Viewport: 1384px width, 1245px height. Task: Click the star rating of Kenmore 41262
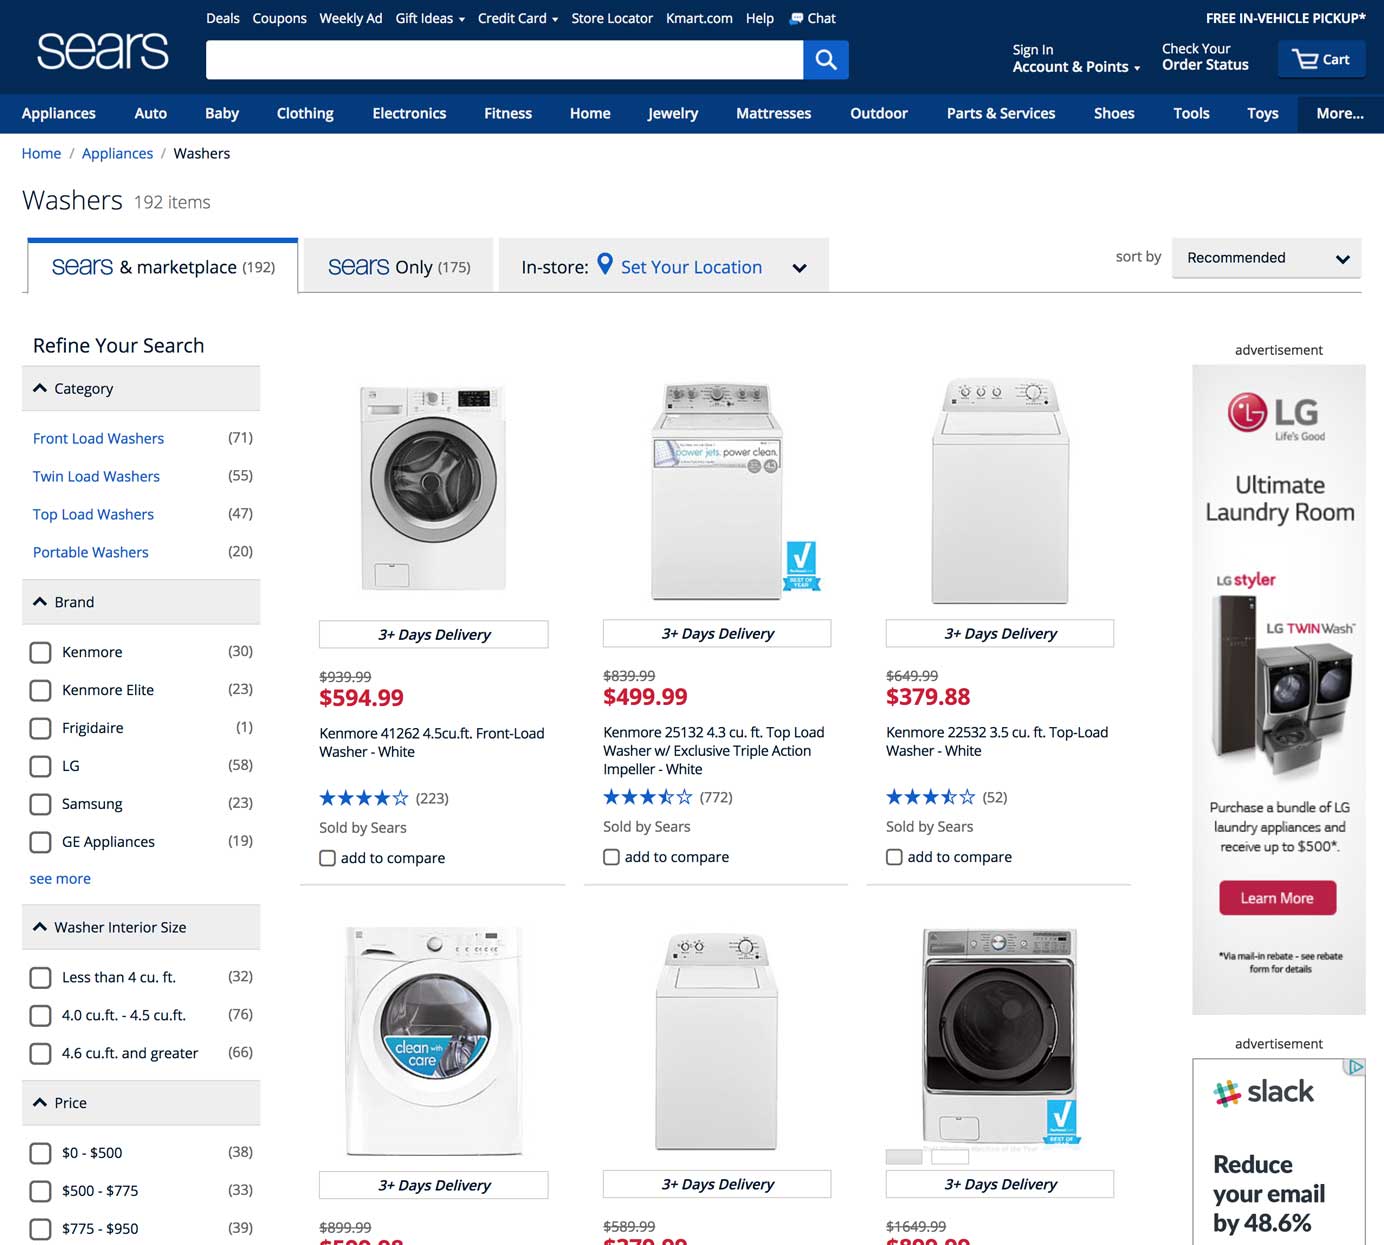363,798
